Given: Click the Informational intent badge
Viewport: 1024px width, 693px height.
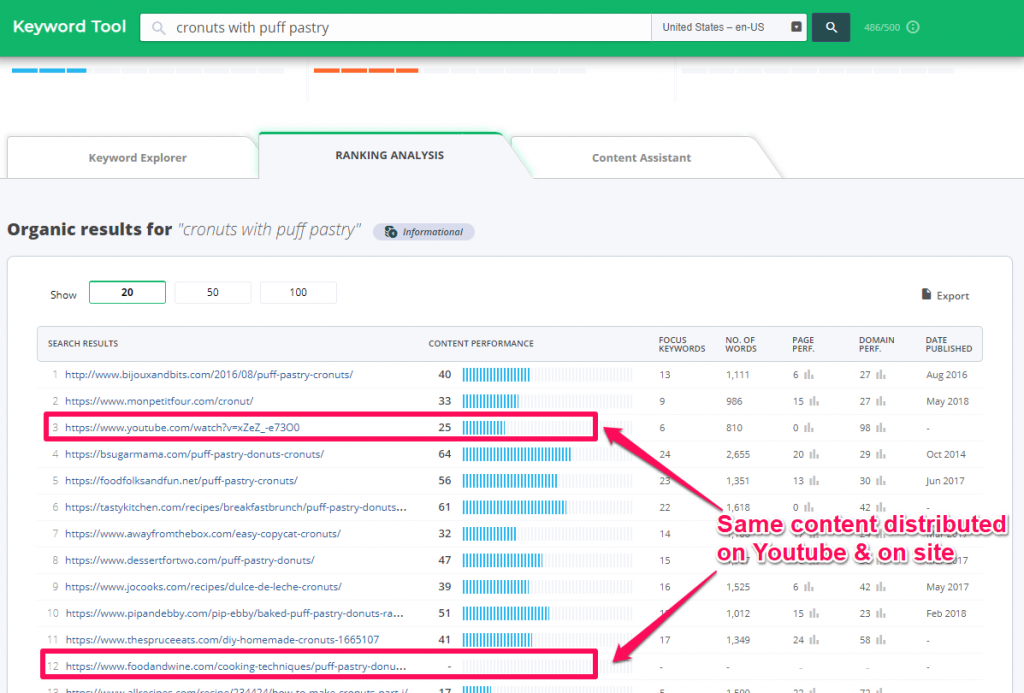Looking at the screenshot, I should point(424,232).
